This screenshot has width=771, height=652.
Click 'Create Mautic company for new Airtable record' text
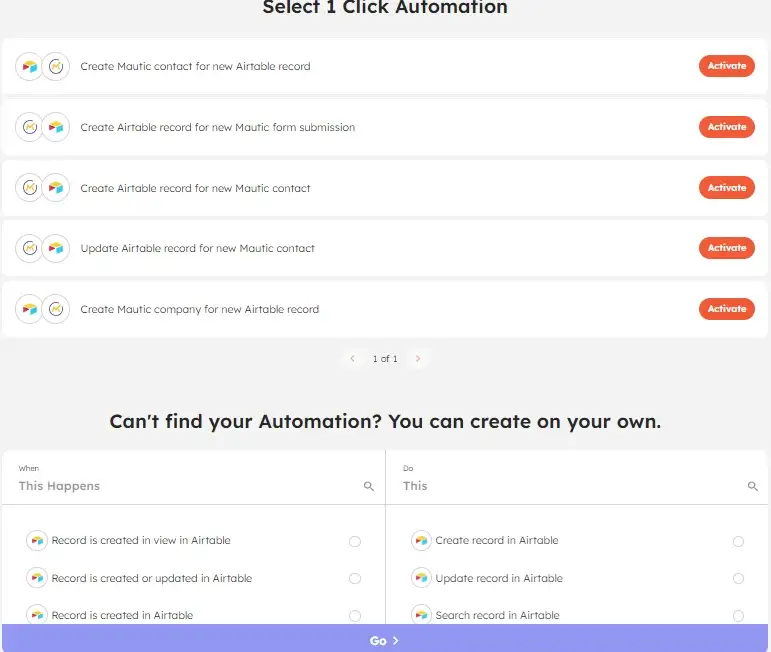200,309
